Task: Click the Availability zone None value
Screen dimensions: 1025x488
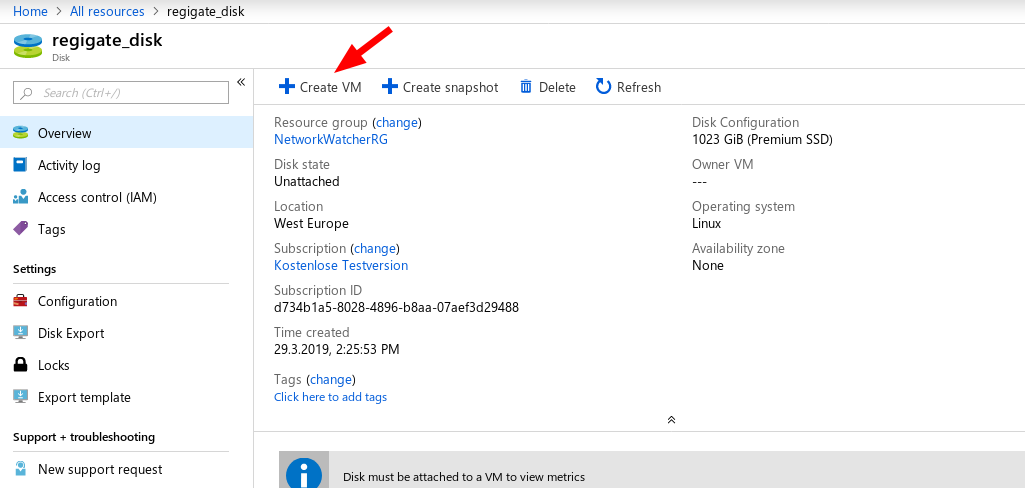Action: click(x=707, y=265)
